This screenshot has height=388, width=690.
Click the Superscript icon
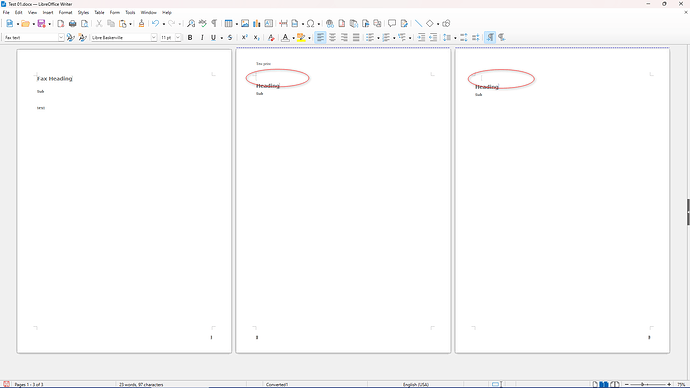(245, 38)
